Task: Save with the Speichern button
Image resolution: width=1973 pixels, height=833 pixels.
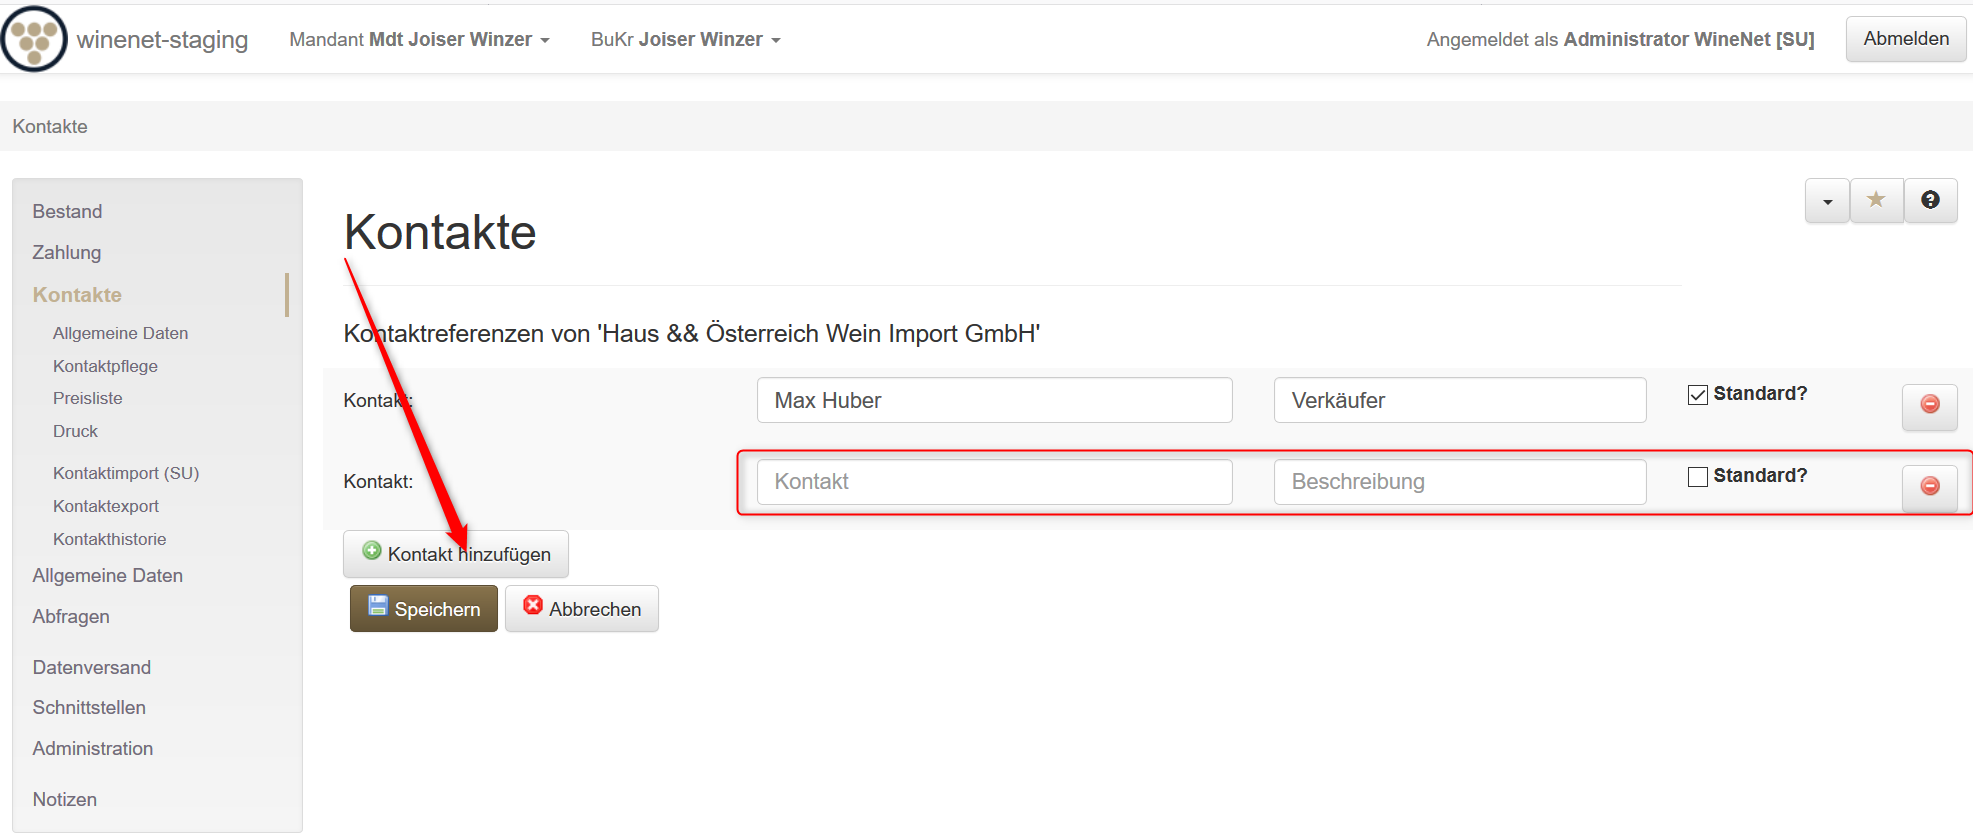Action: click(x=424, y=609)
